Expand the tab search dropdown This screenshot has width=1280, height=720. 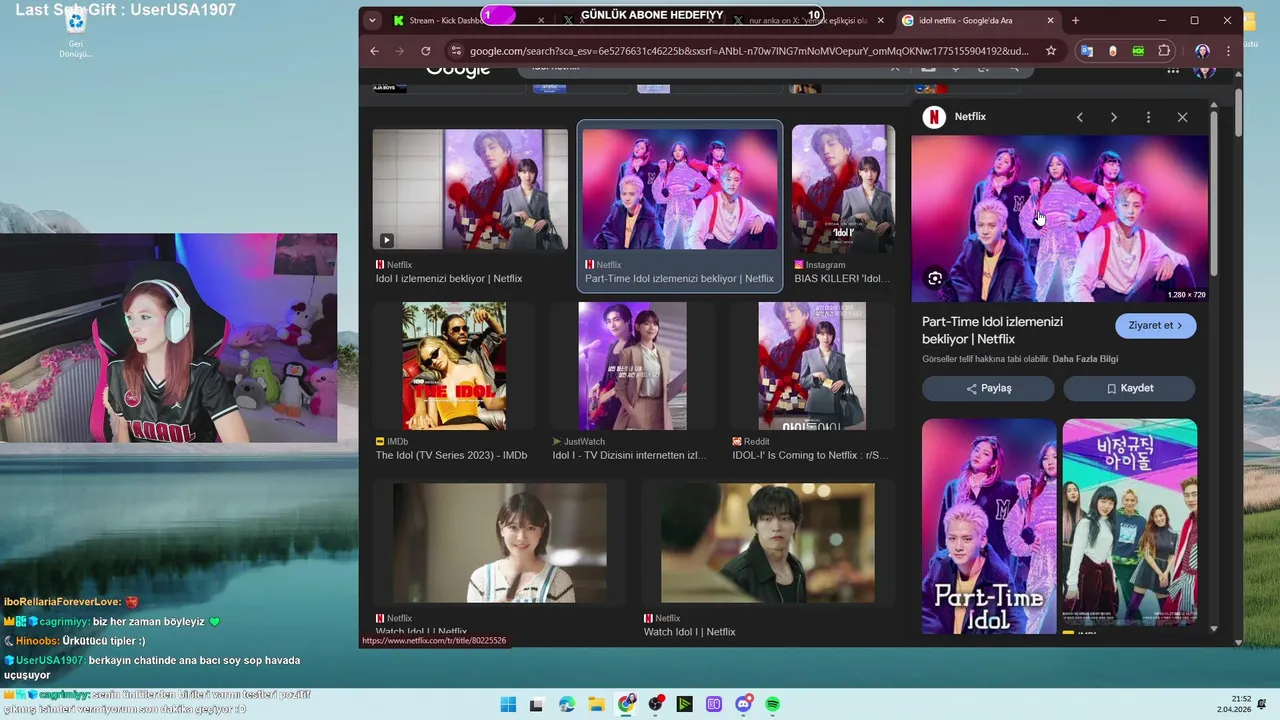click(x=373, y=20)
